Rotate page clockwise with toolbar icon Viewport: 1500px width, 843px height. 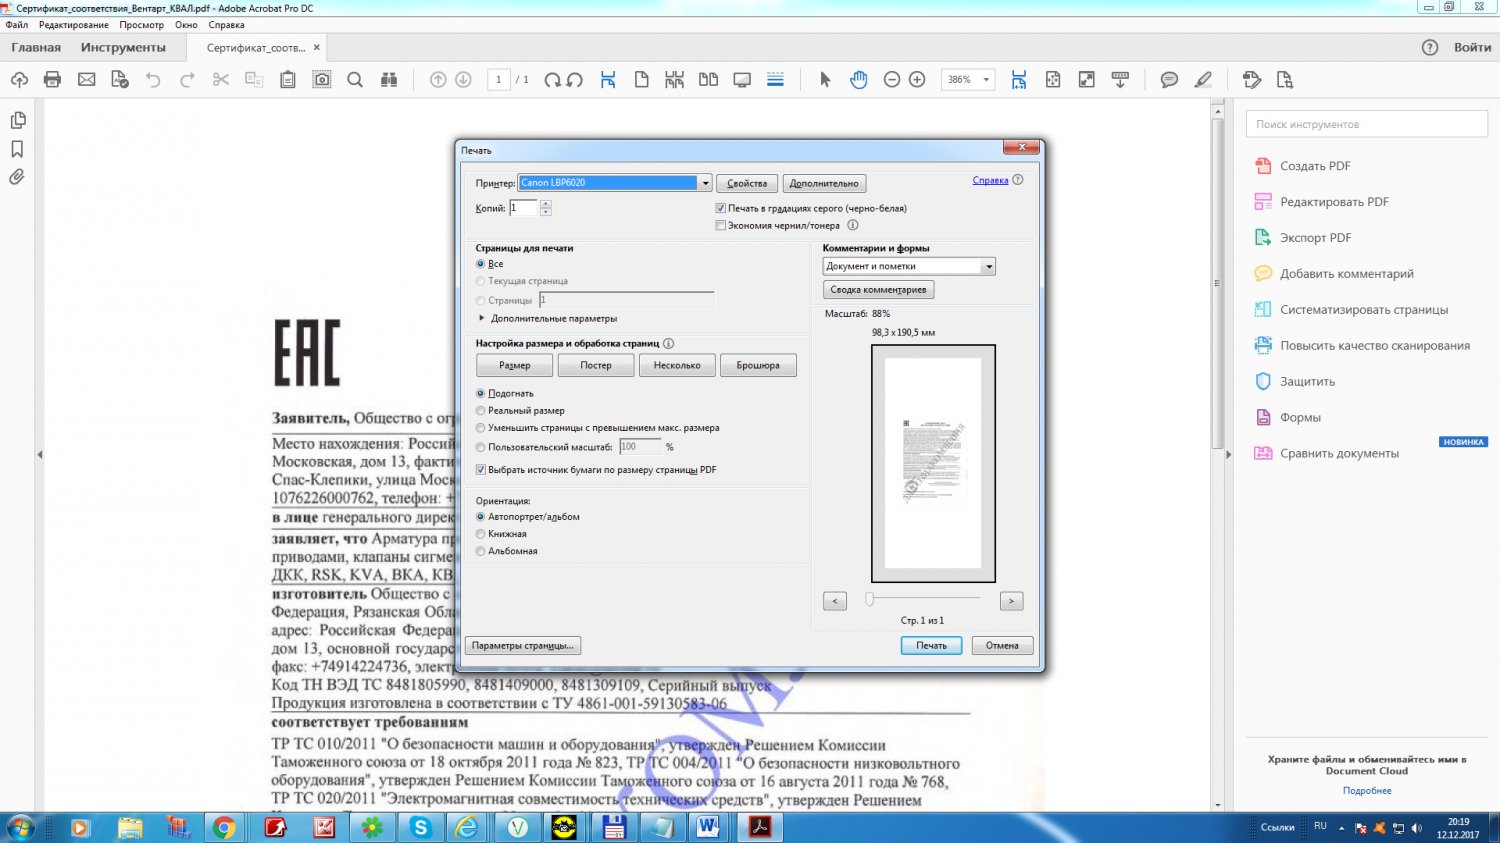[x=552, y=80]
